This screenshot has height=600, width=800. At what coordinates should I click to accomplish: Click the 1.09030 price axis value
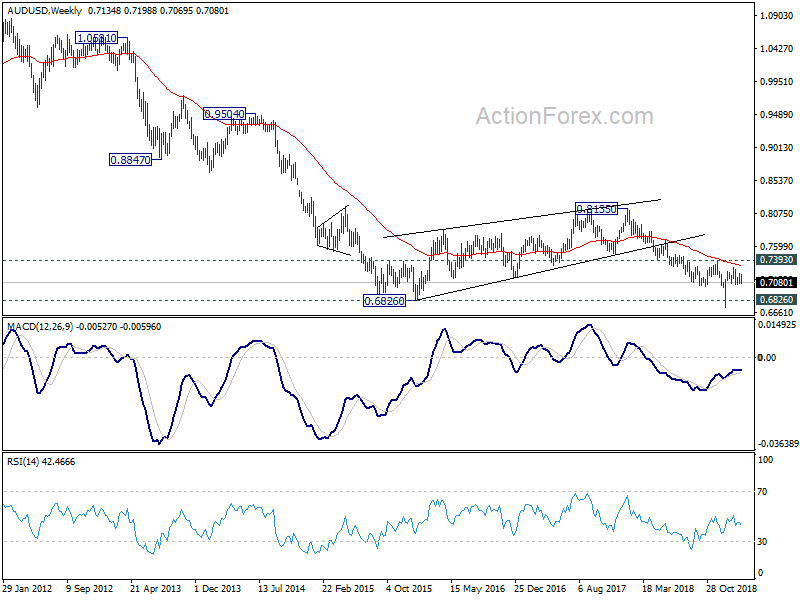(777, 16)
